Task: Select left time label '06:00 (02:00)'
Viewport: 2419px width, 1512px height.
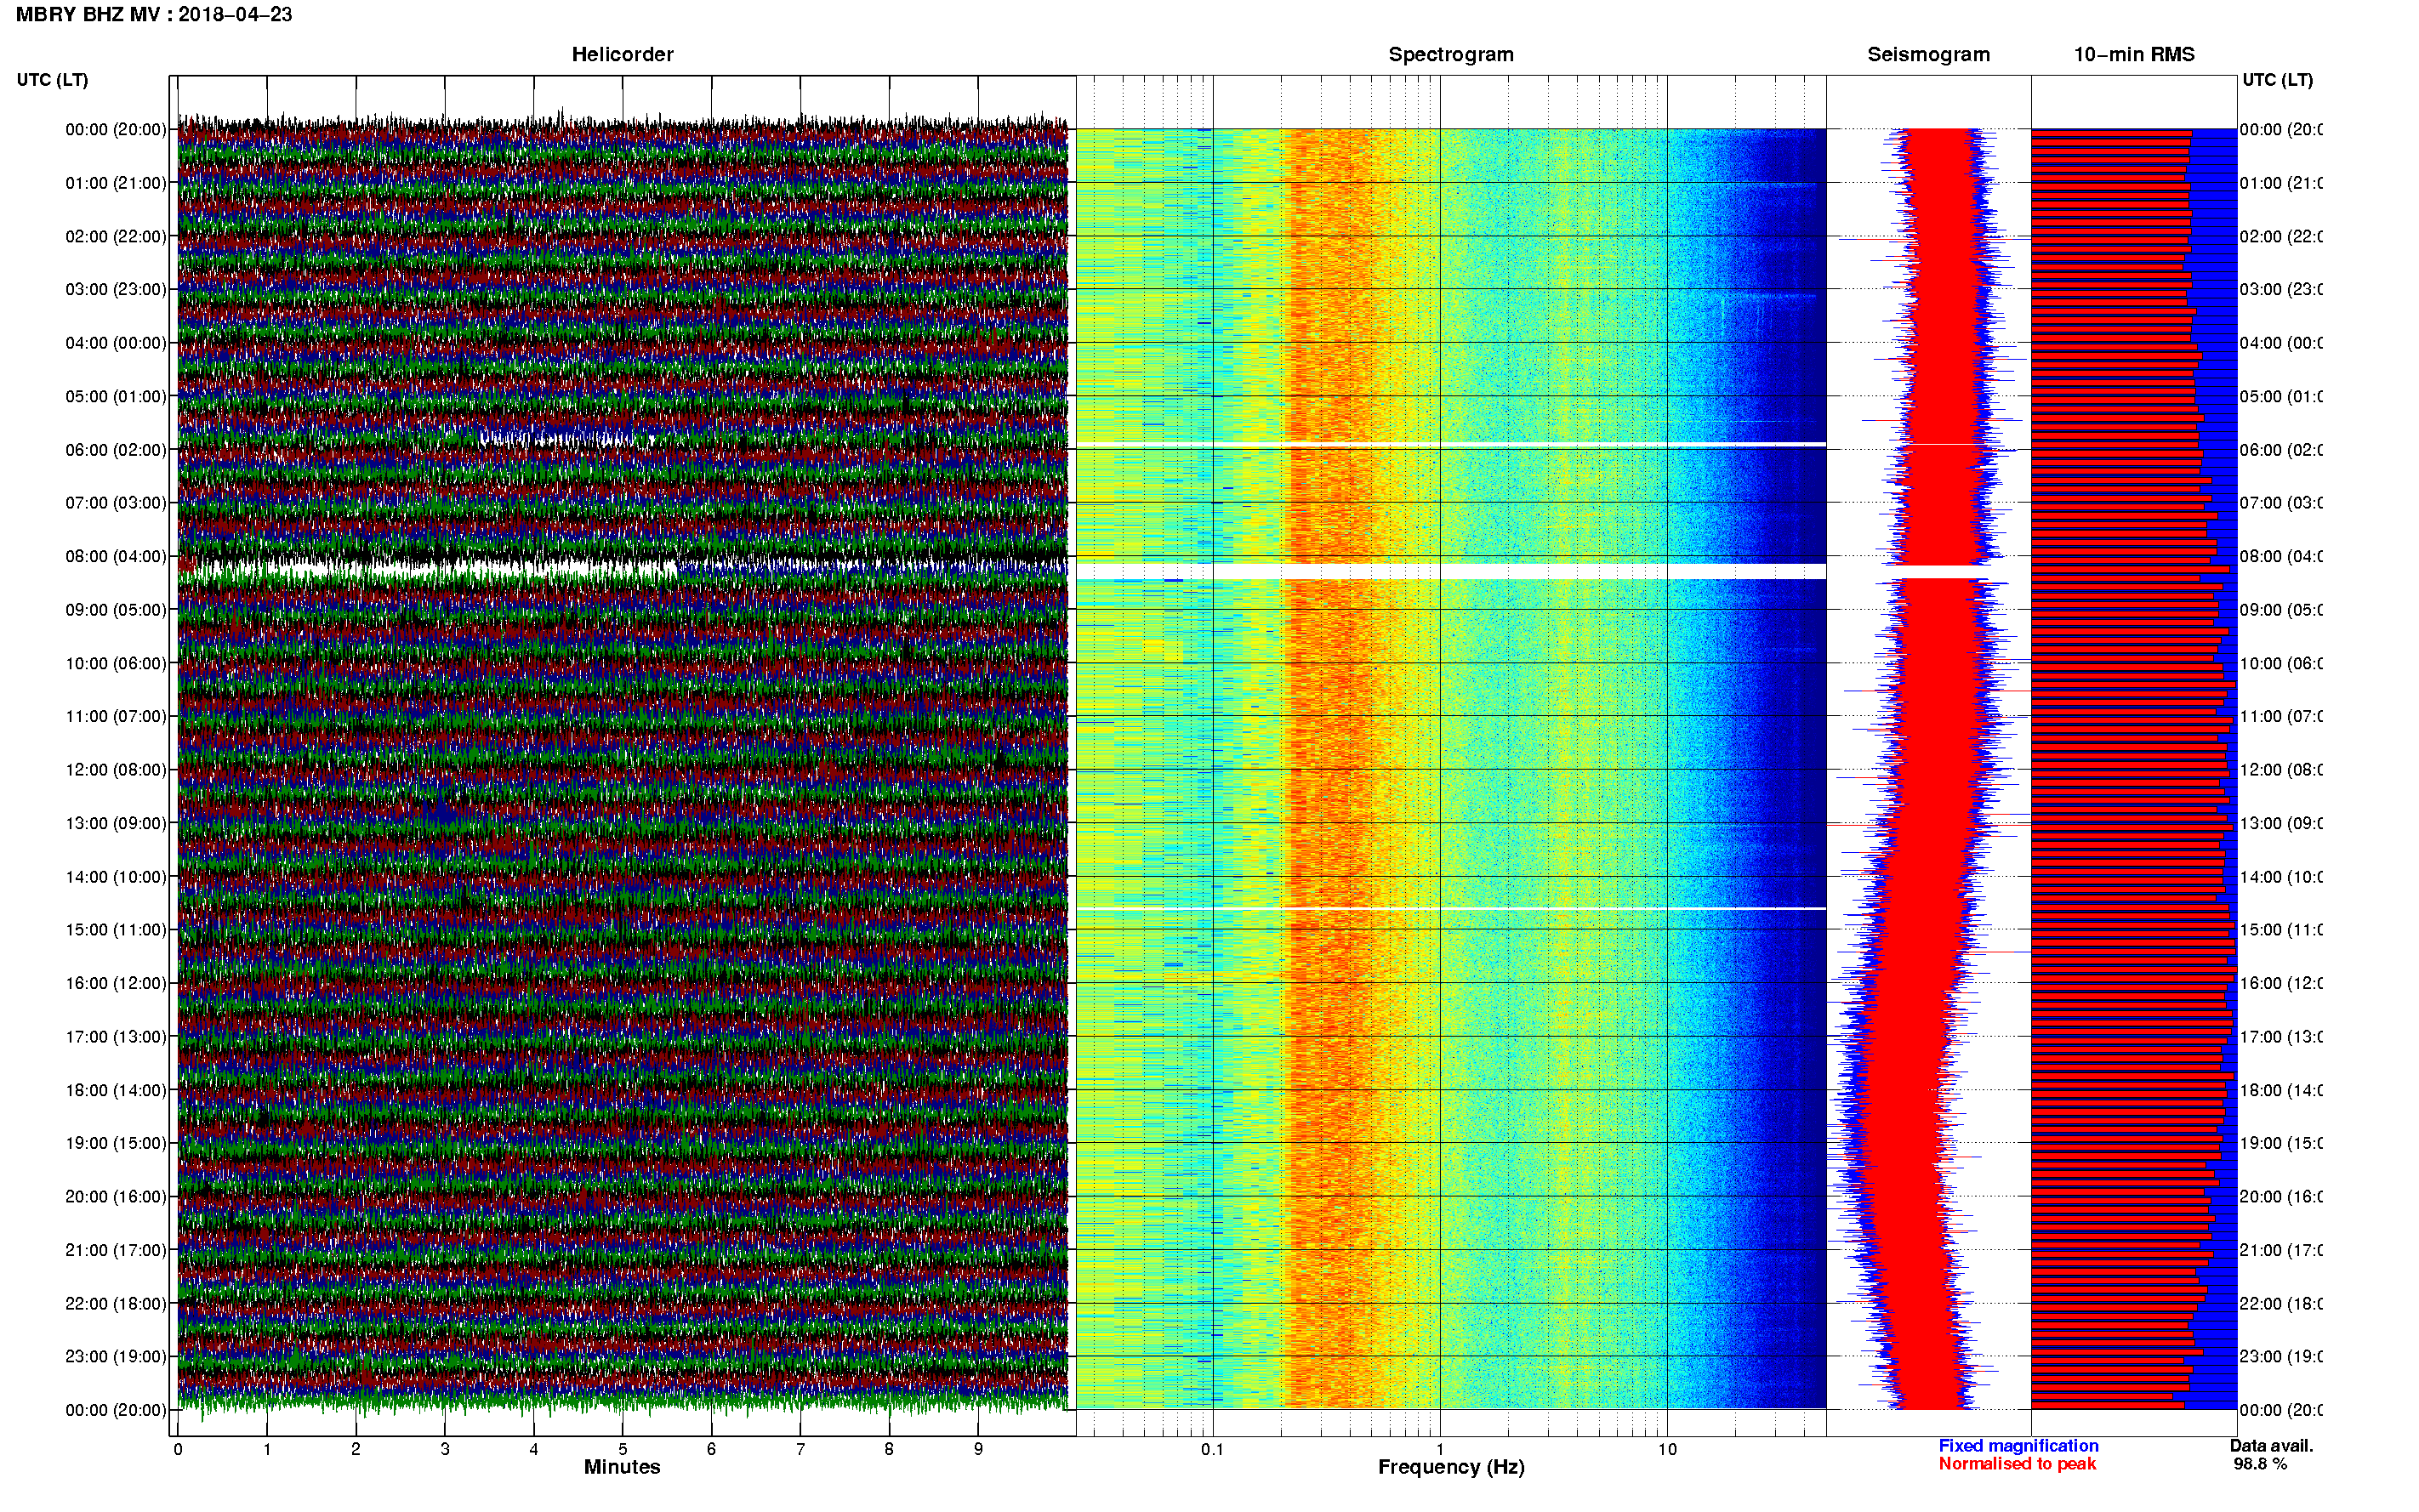Action: coord(116,450)
